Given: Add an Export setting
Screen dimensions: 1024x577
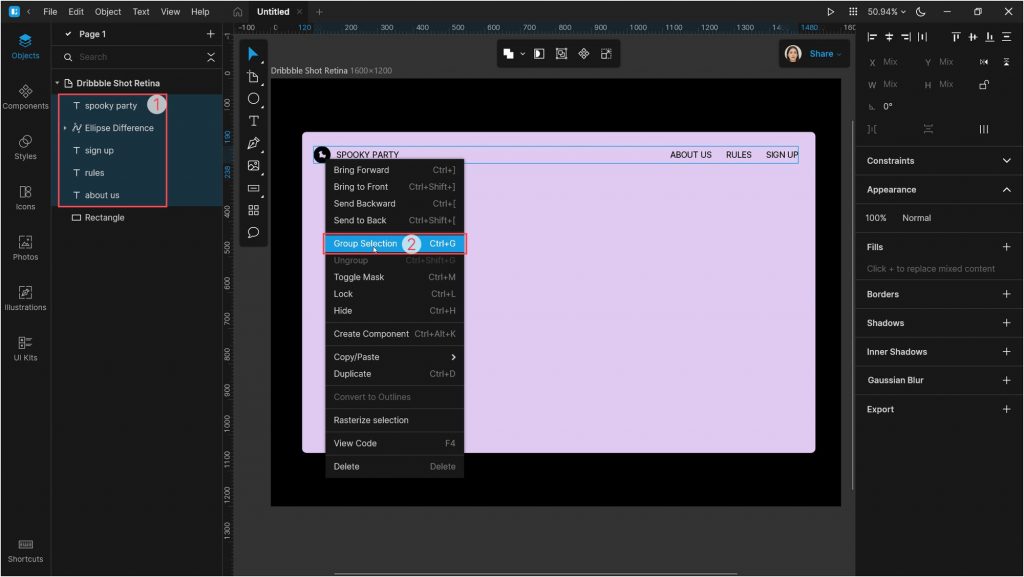Looking at the screenshot, I should (1006, 409).
